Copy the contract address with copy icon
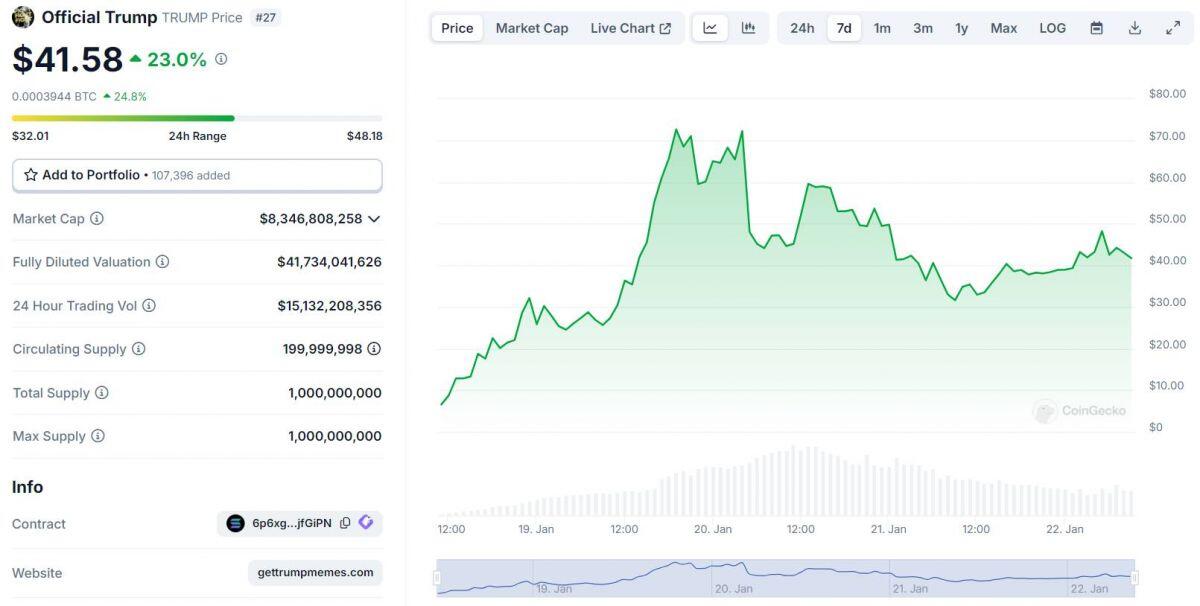The height and width of the screenshot is (606, 1200). point(345,523)
